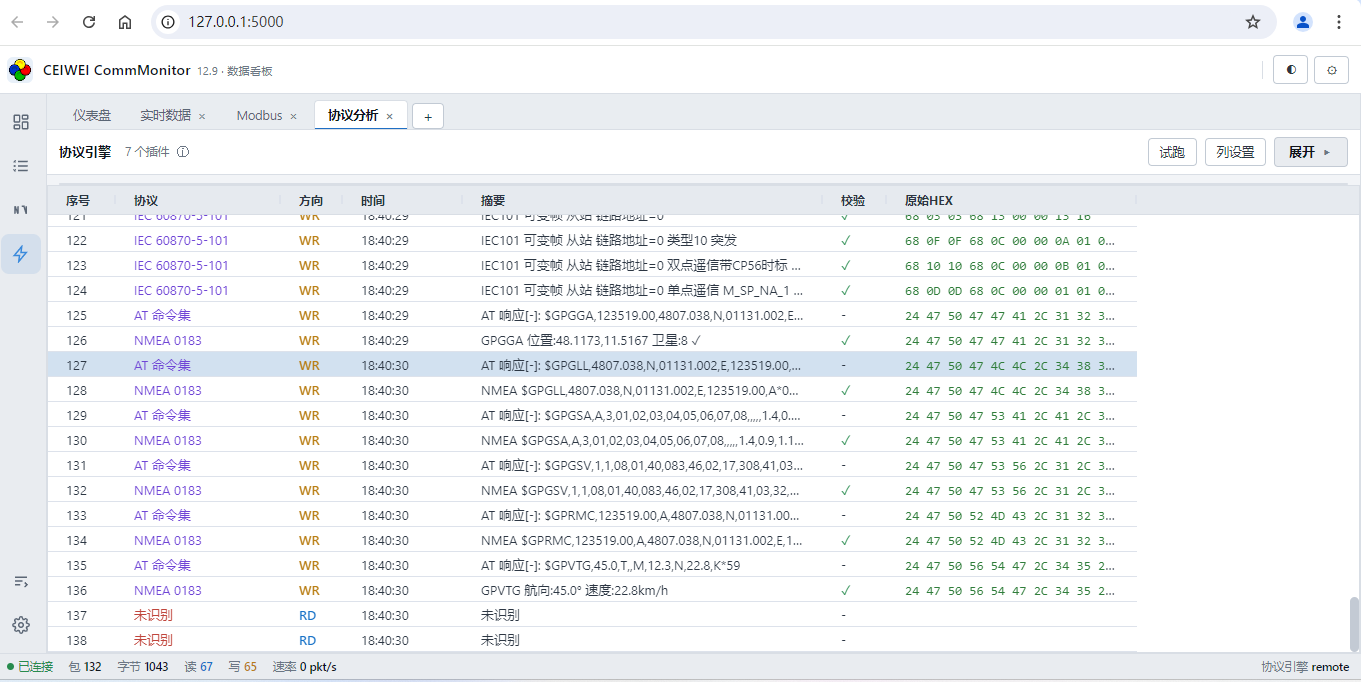1361x682 pixels.
Task: Click HEX value in row 122
Action: [x=1010, y=240]
